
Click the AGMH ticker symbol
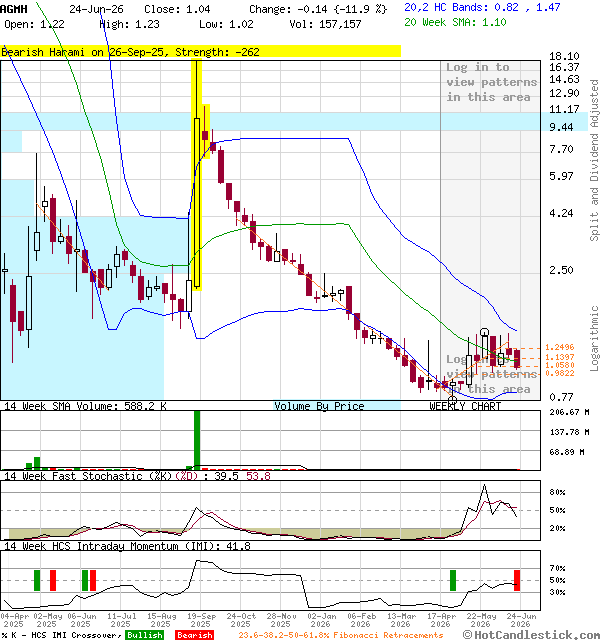[14, 9]
